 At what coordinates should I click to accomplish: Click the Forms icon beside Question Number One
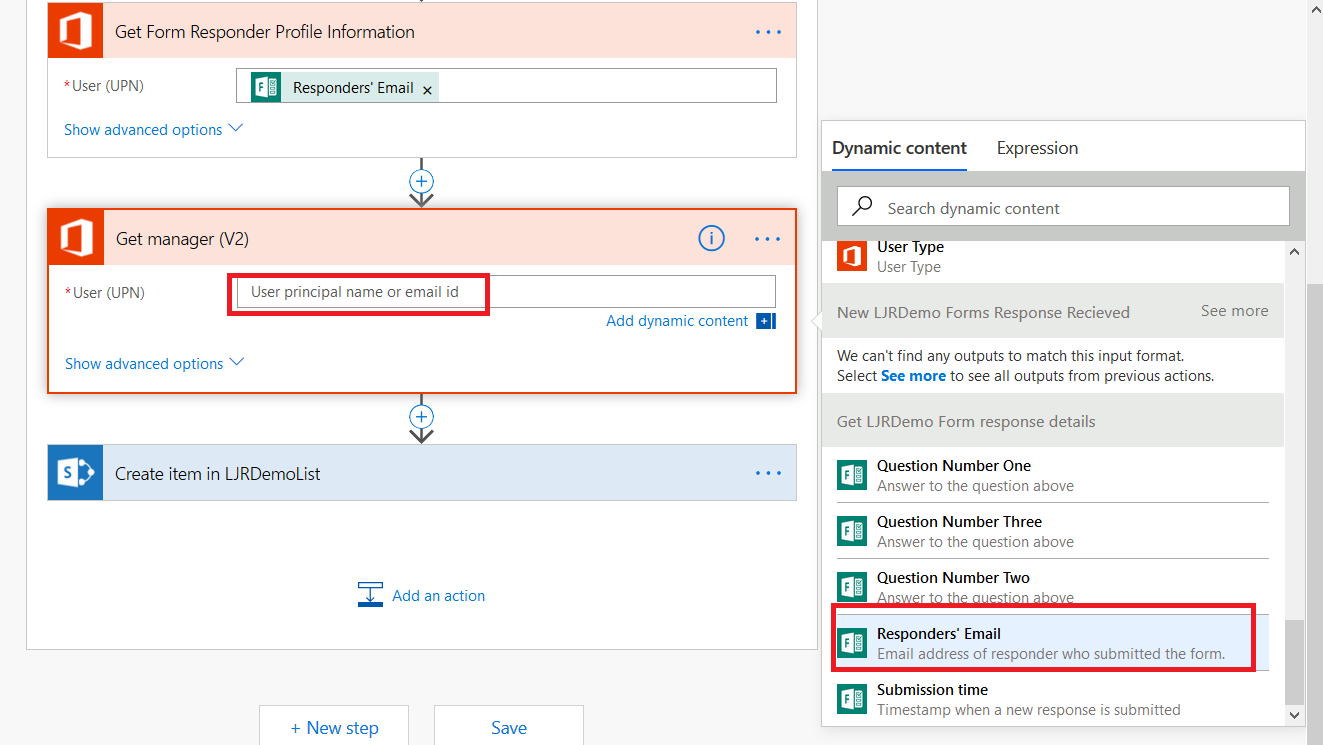click(x=852, y=475)
